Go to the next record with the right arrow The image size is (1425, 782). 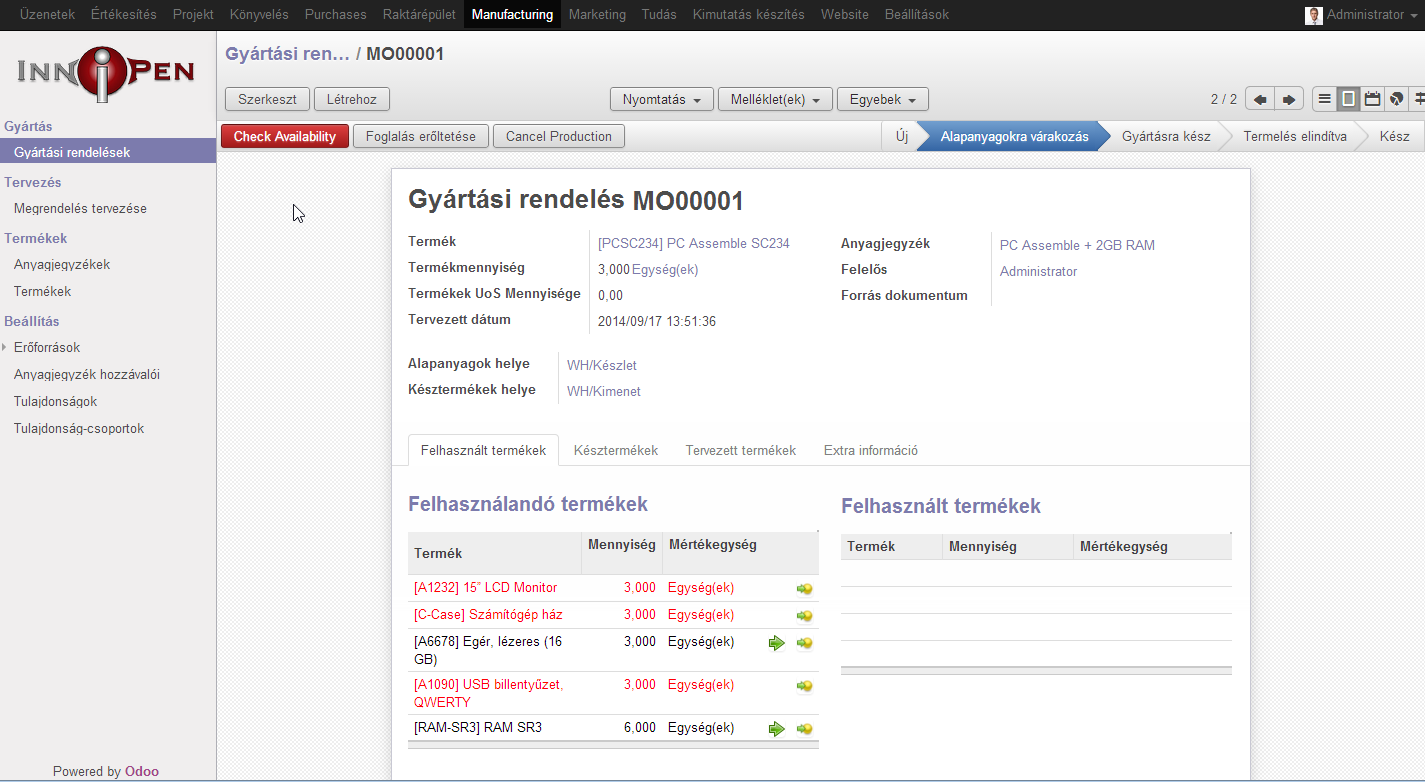point(1289,99)
